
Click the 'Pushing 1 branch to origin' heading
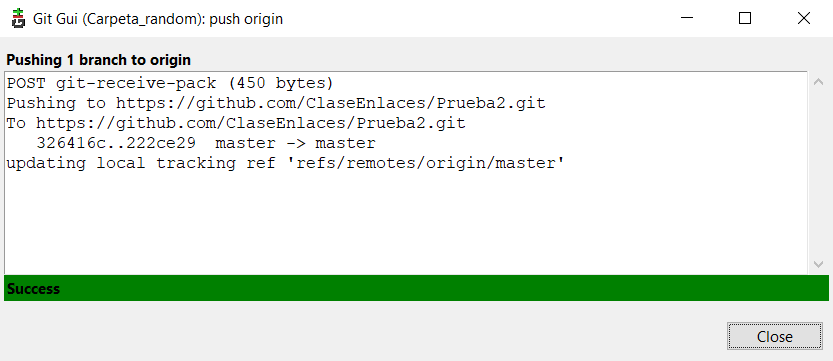tap(98, 59)
